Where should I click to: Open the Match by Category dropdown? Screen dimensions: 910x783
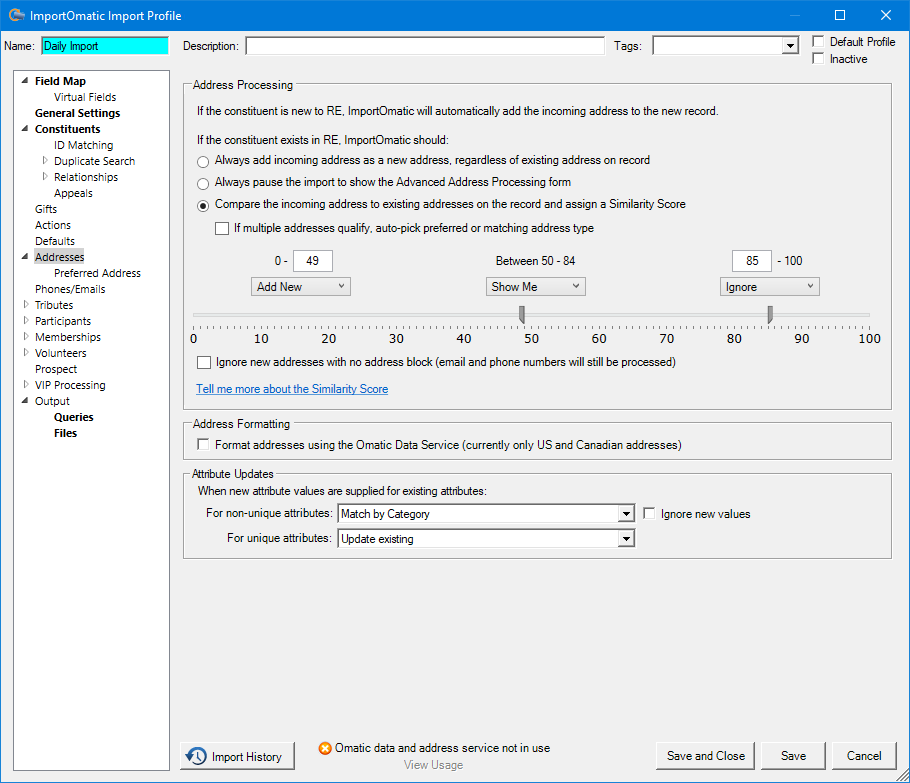pyautogui.click(x=626, y=514)
